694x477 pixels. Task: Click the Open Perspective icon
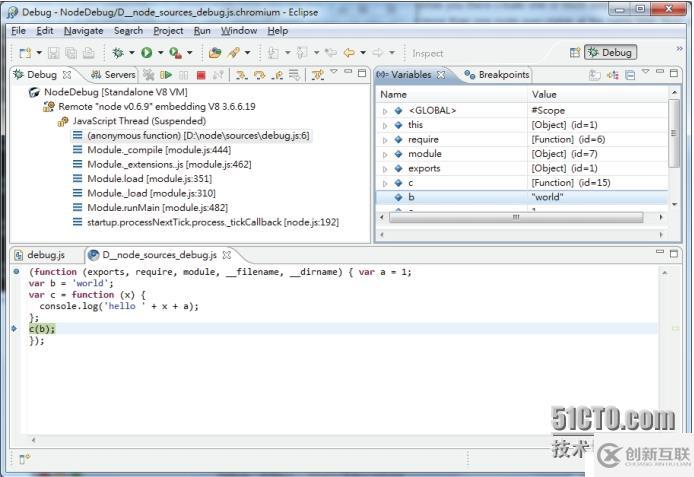pos(574,53)
